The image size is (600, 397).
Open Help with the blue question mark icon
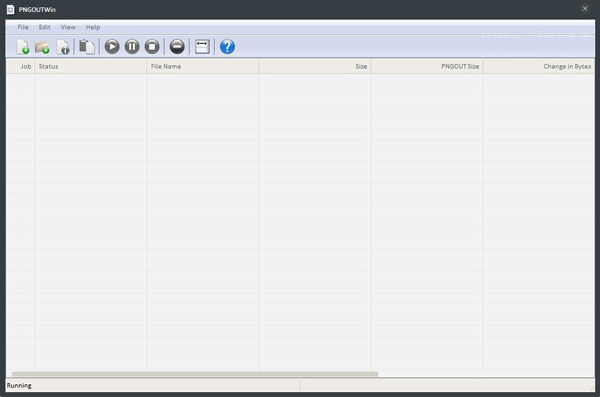coord(227,47)
